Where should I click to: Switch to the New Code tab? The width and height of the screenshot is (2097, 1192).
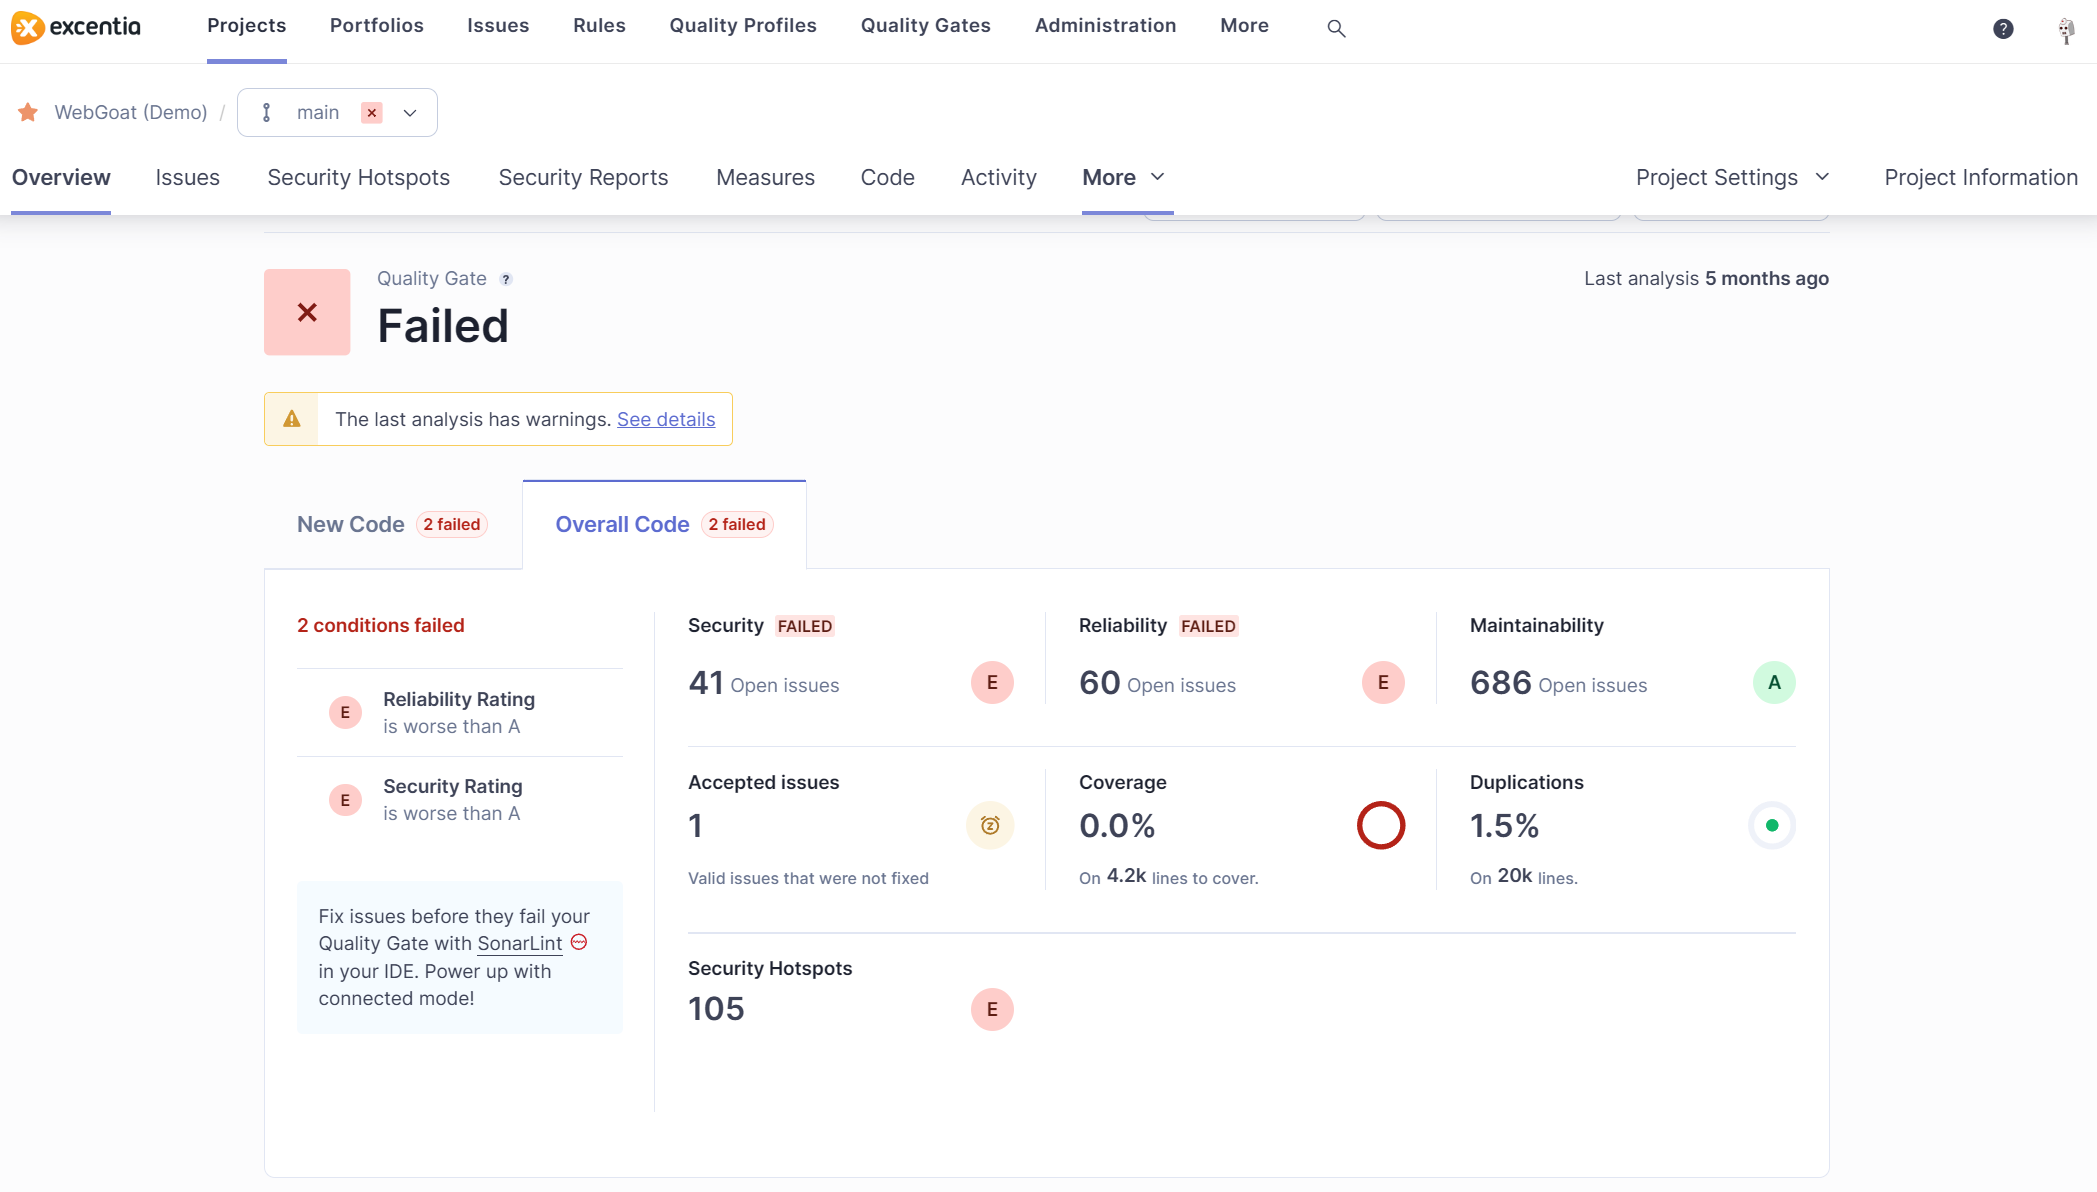(x=351, y=525)
